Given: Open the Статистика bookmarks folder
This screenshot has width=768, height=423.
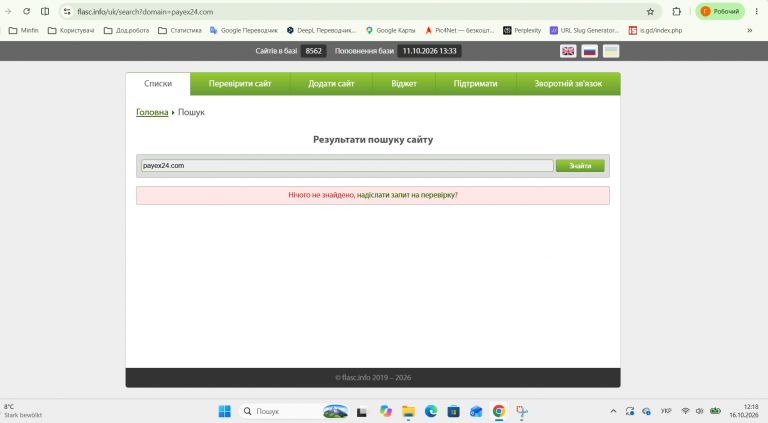Looking at the screenshot, I should click(180, 30).
